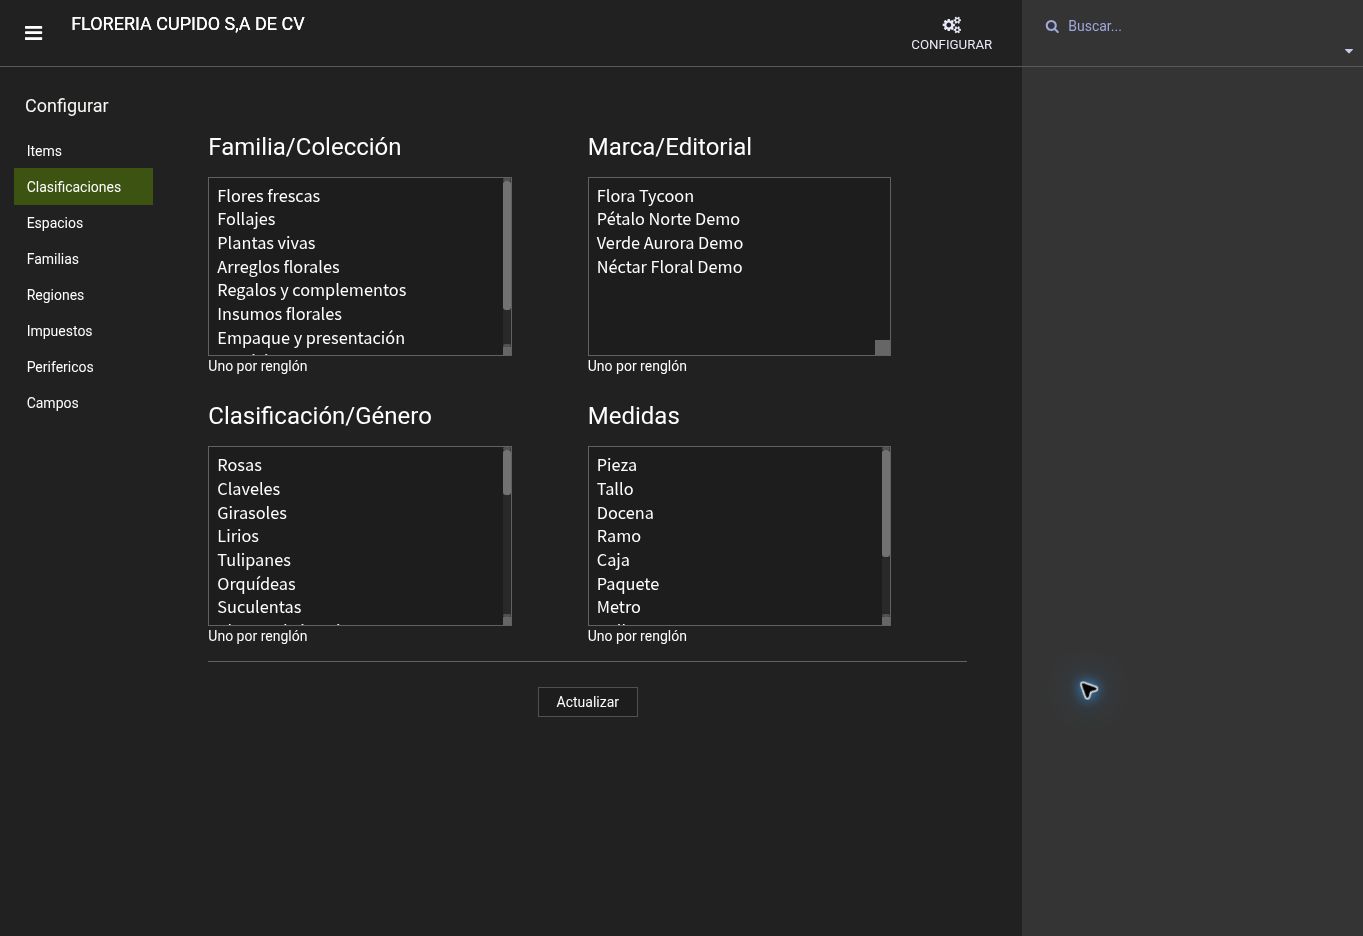1363x936 pixels.
Task: Click 'Pétalo Norte Demo' line
Action: point(668,219)
